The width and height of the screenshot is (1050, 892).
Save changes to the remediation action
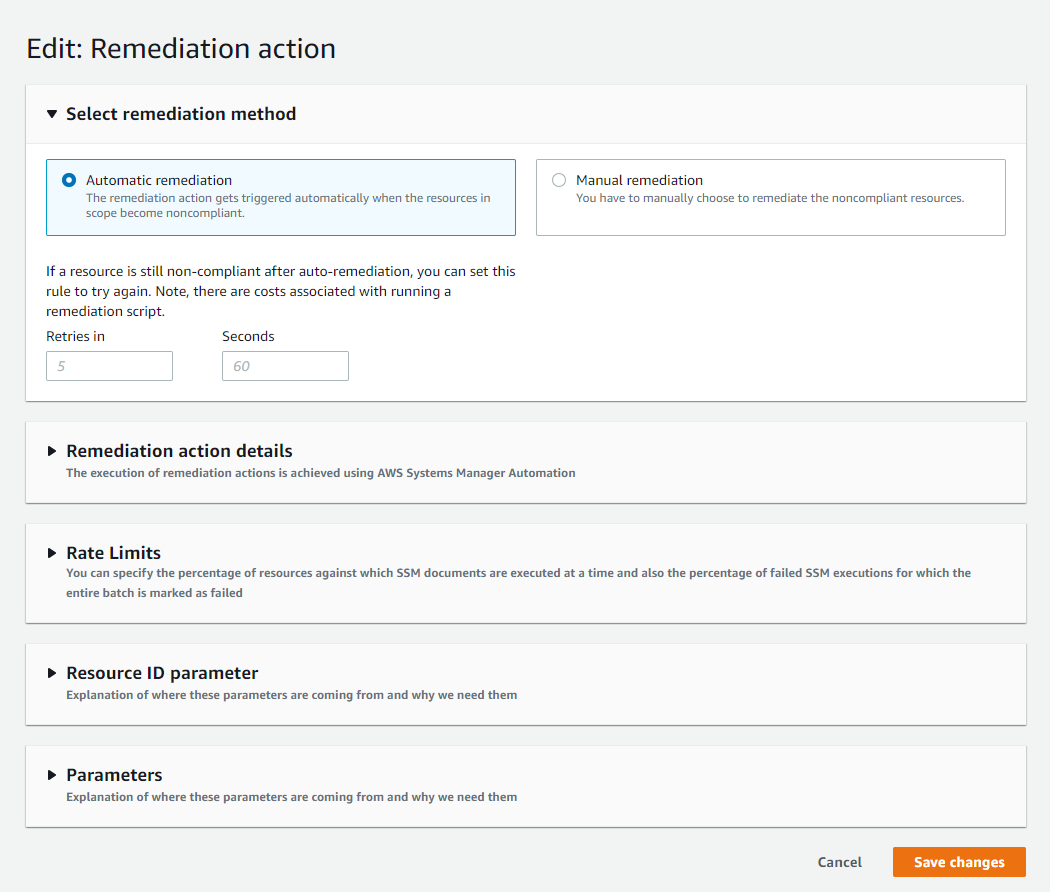pyautogui.click(x=959, y=862)
